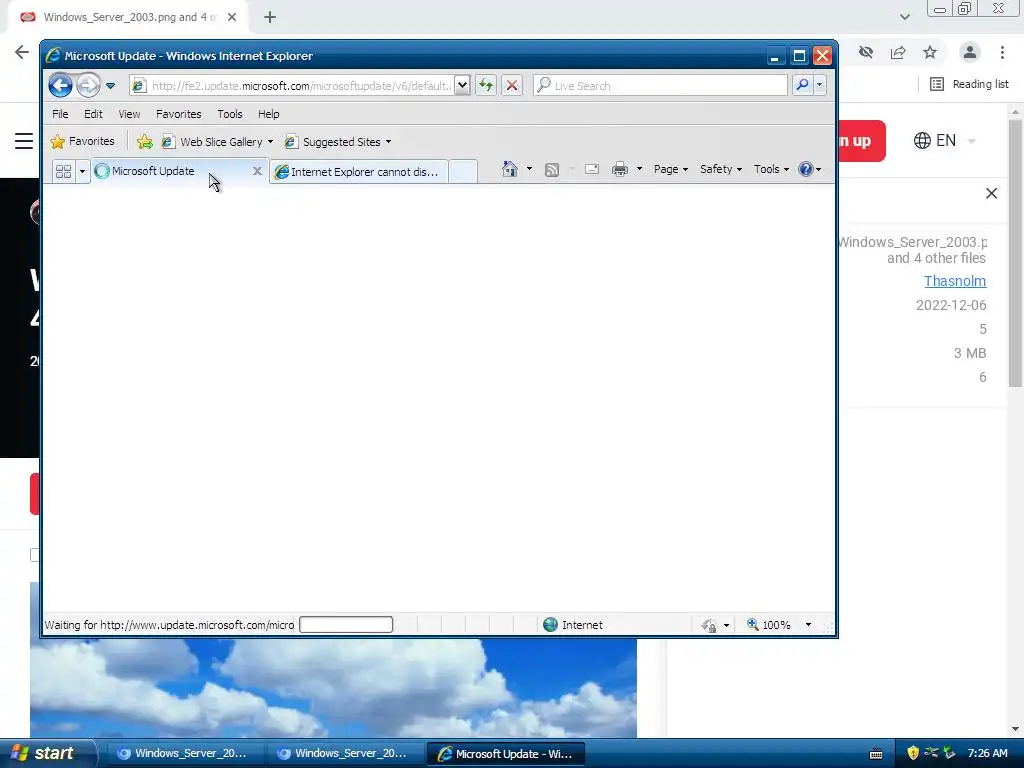Open the Tools menu in the menu bar

click(230, 114)
